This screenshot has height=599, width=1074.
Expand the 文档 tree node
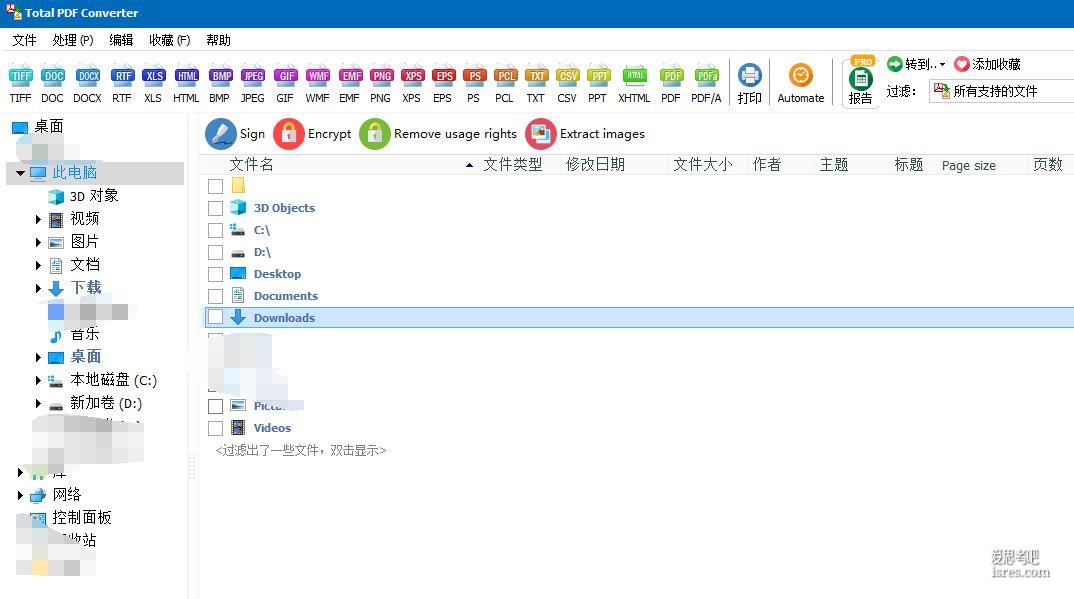[x=38, y=265]
